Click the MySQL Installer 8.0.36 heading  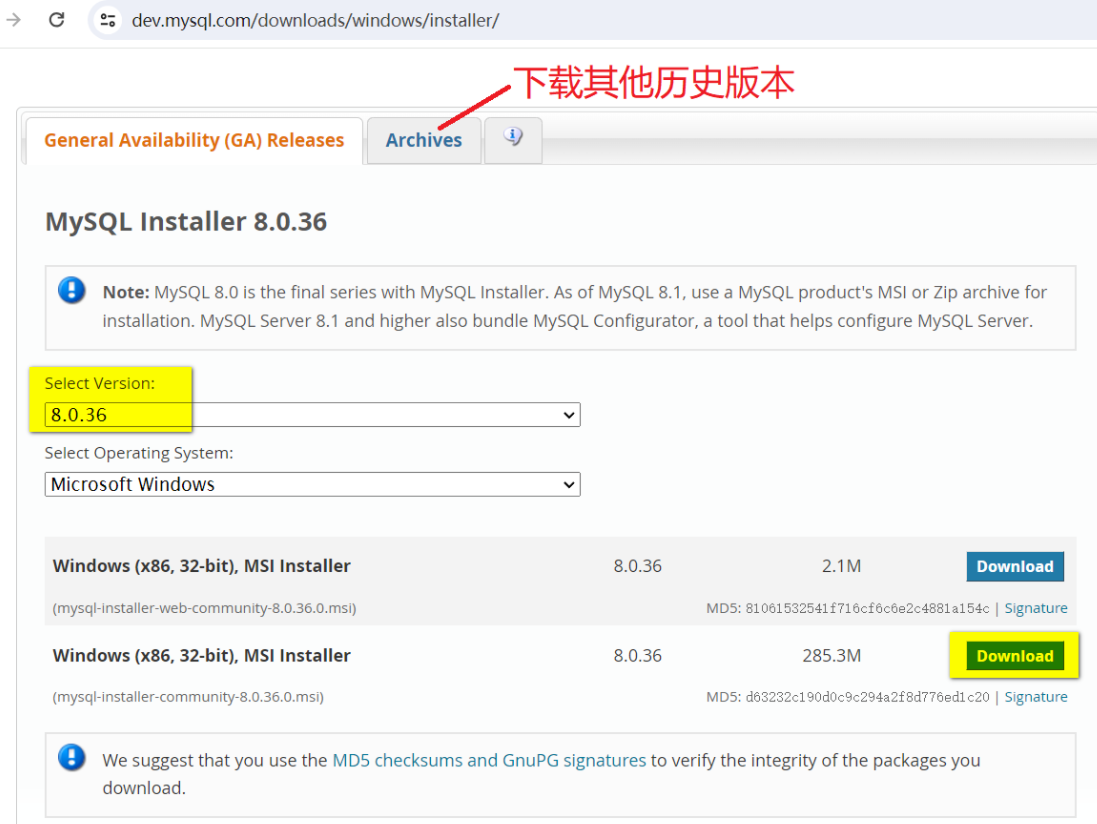[x=186, y=222]
